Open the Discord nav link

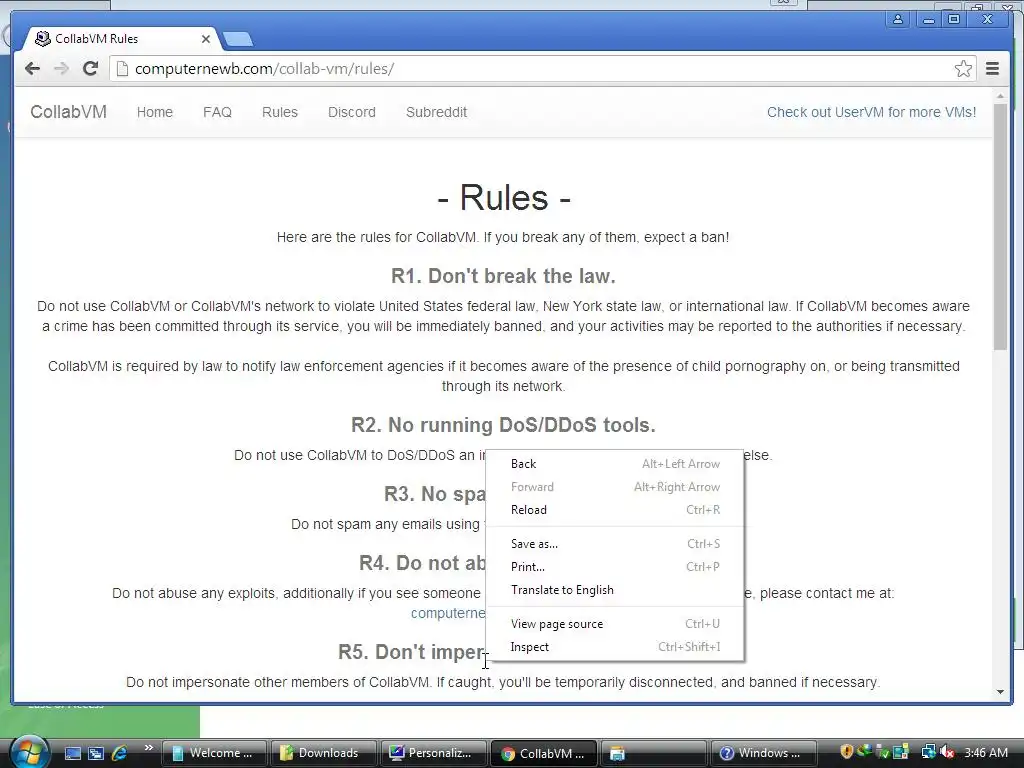click(351, 112)
